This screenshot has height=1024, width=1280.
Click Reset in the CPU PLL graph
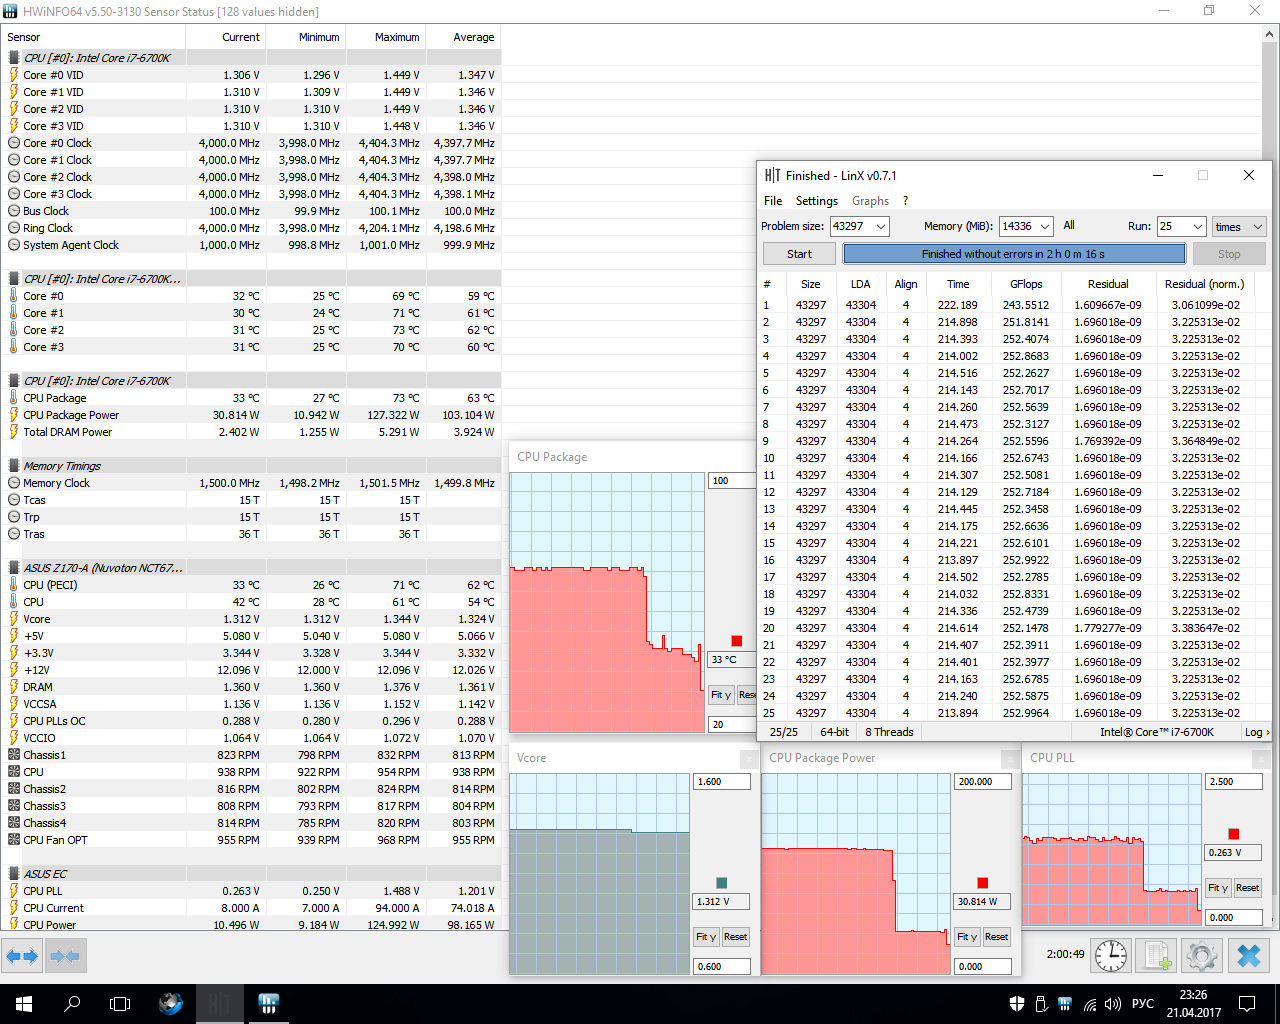coord(1248,888)
